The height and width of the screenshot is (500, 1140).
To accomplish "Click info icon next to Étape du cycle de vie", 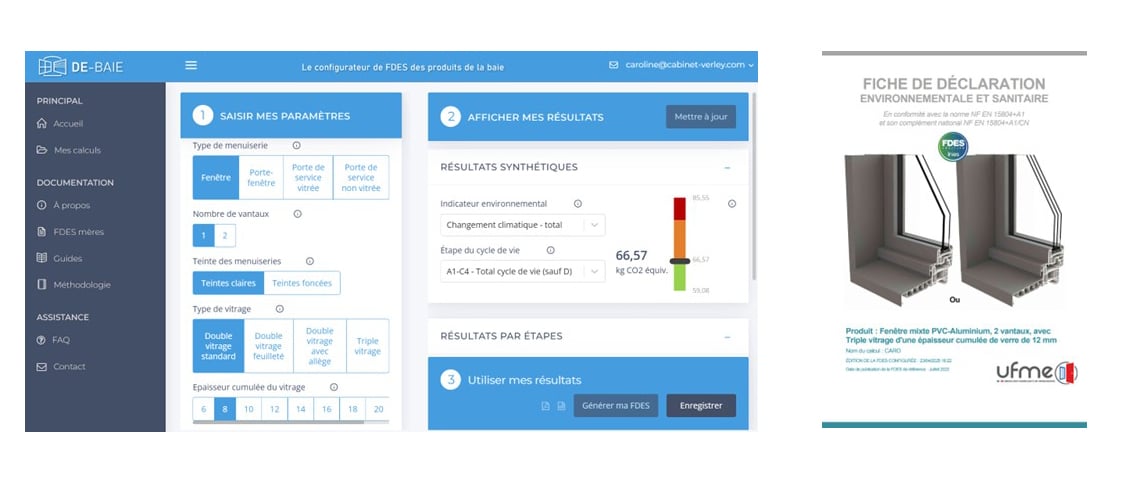I will 550,250.
